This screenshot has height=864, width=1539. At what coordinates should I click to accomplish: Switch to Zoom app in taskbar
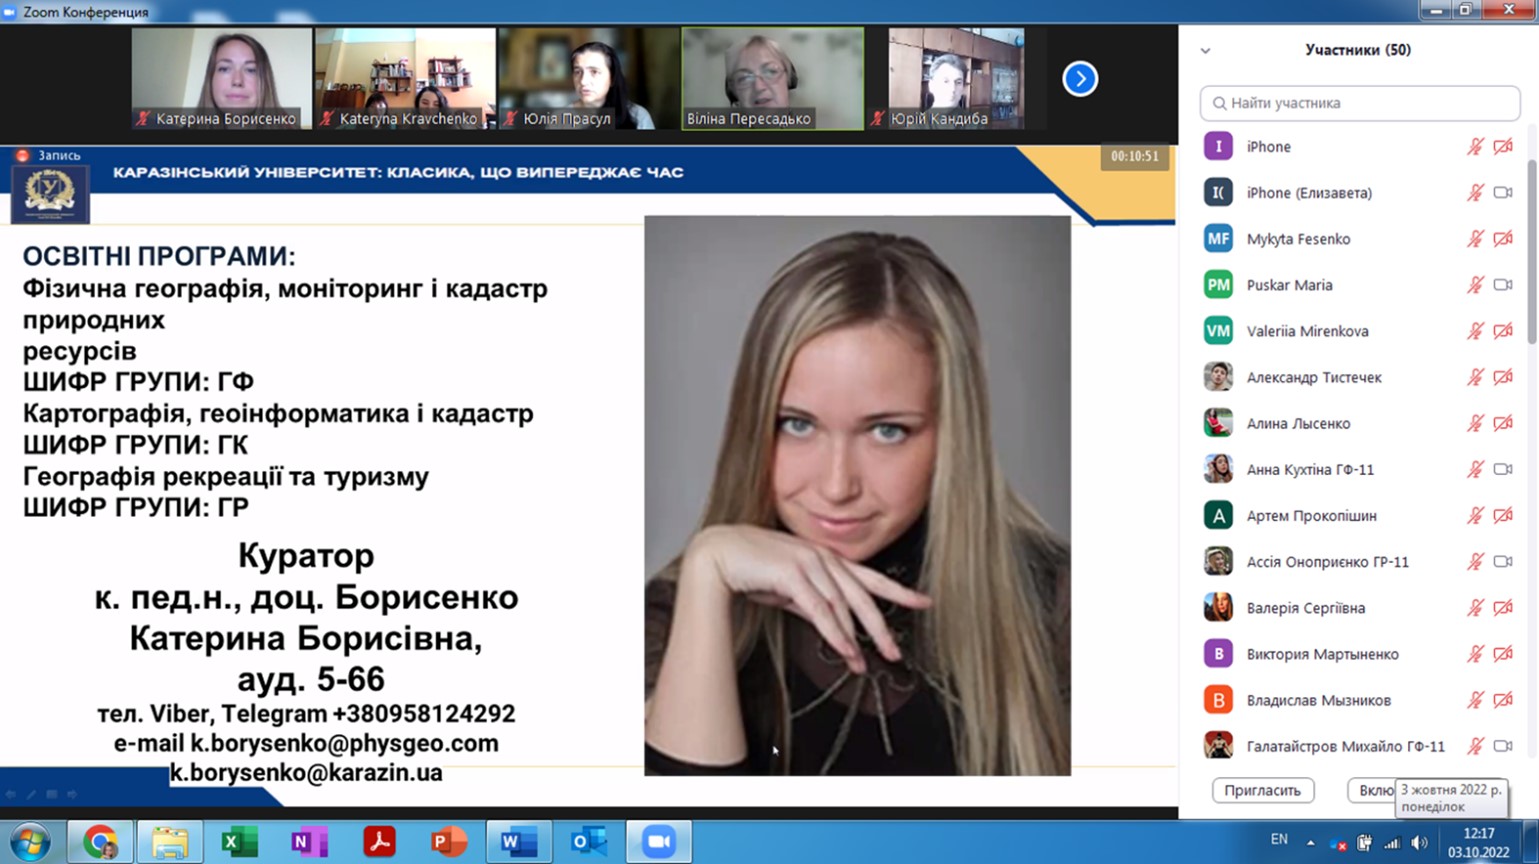click(658, 842)
